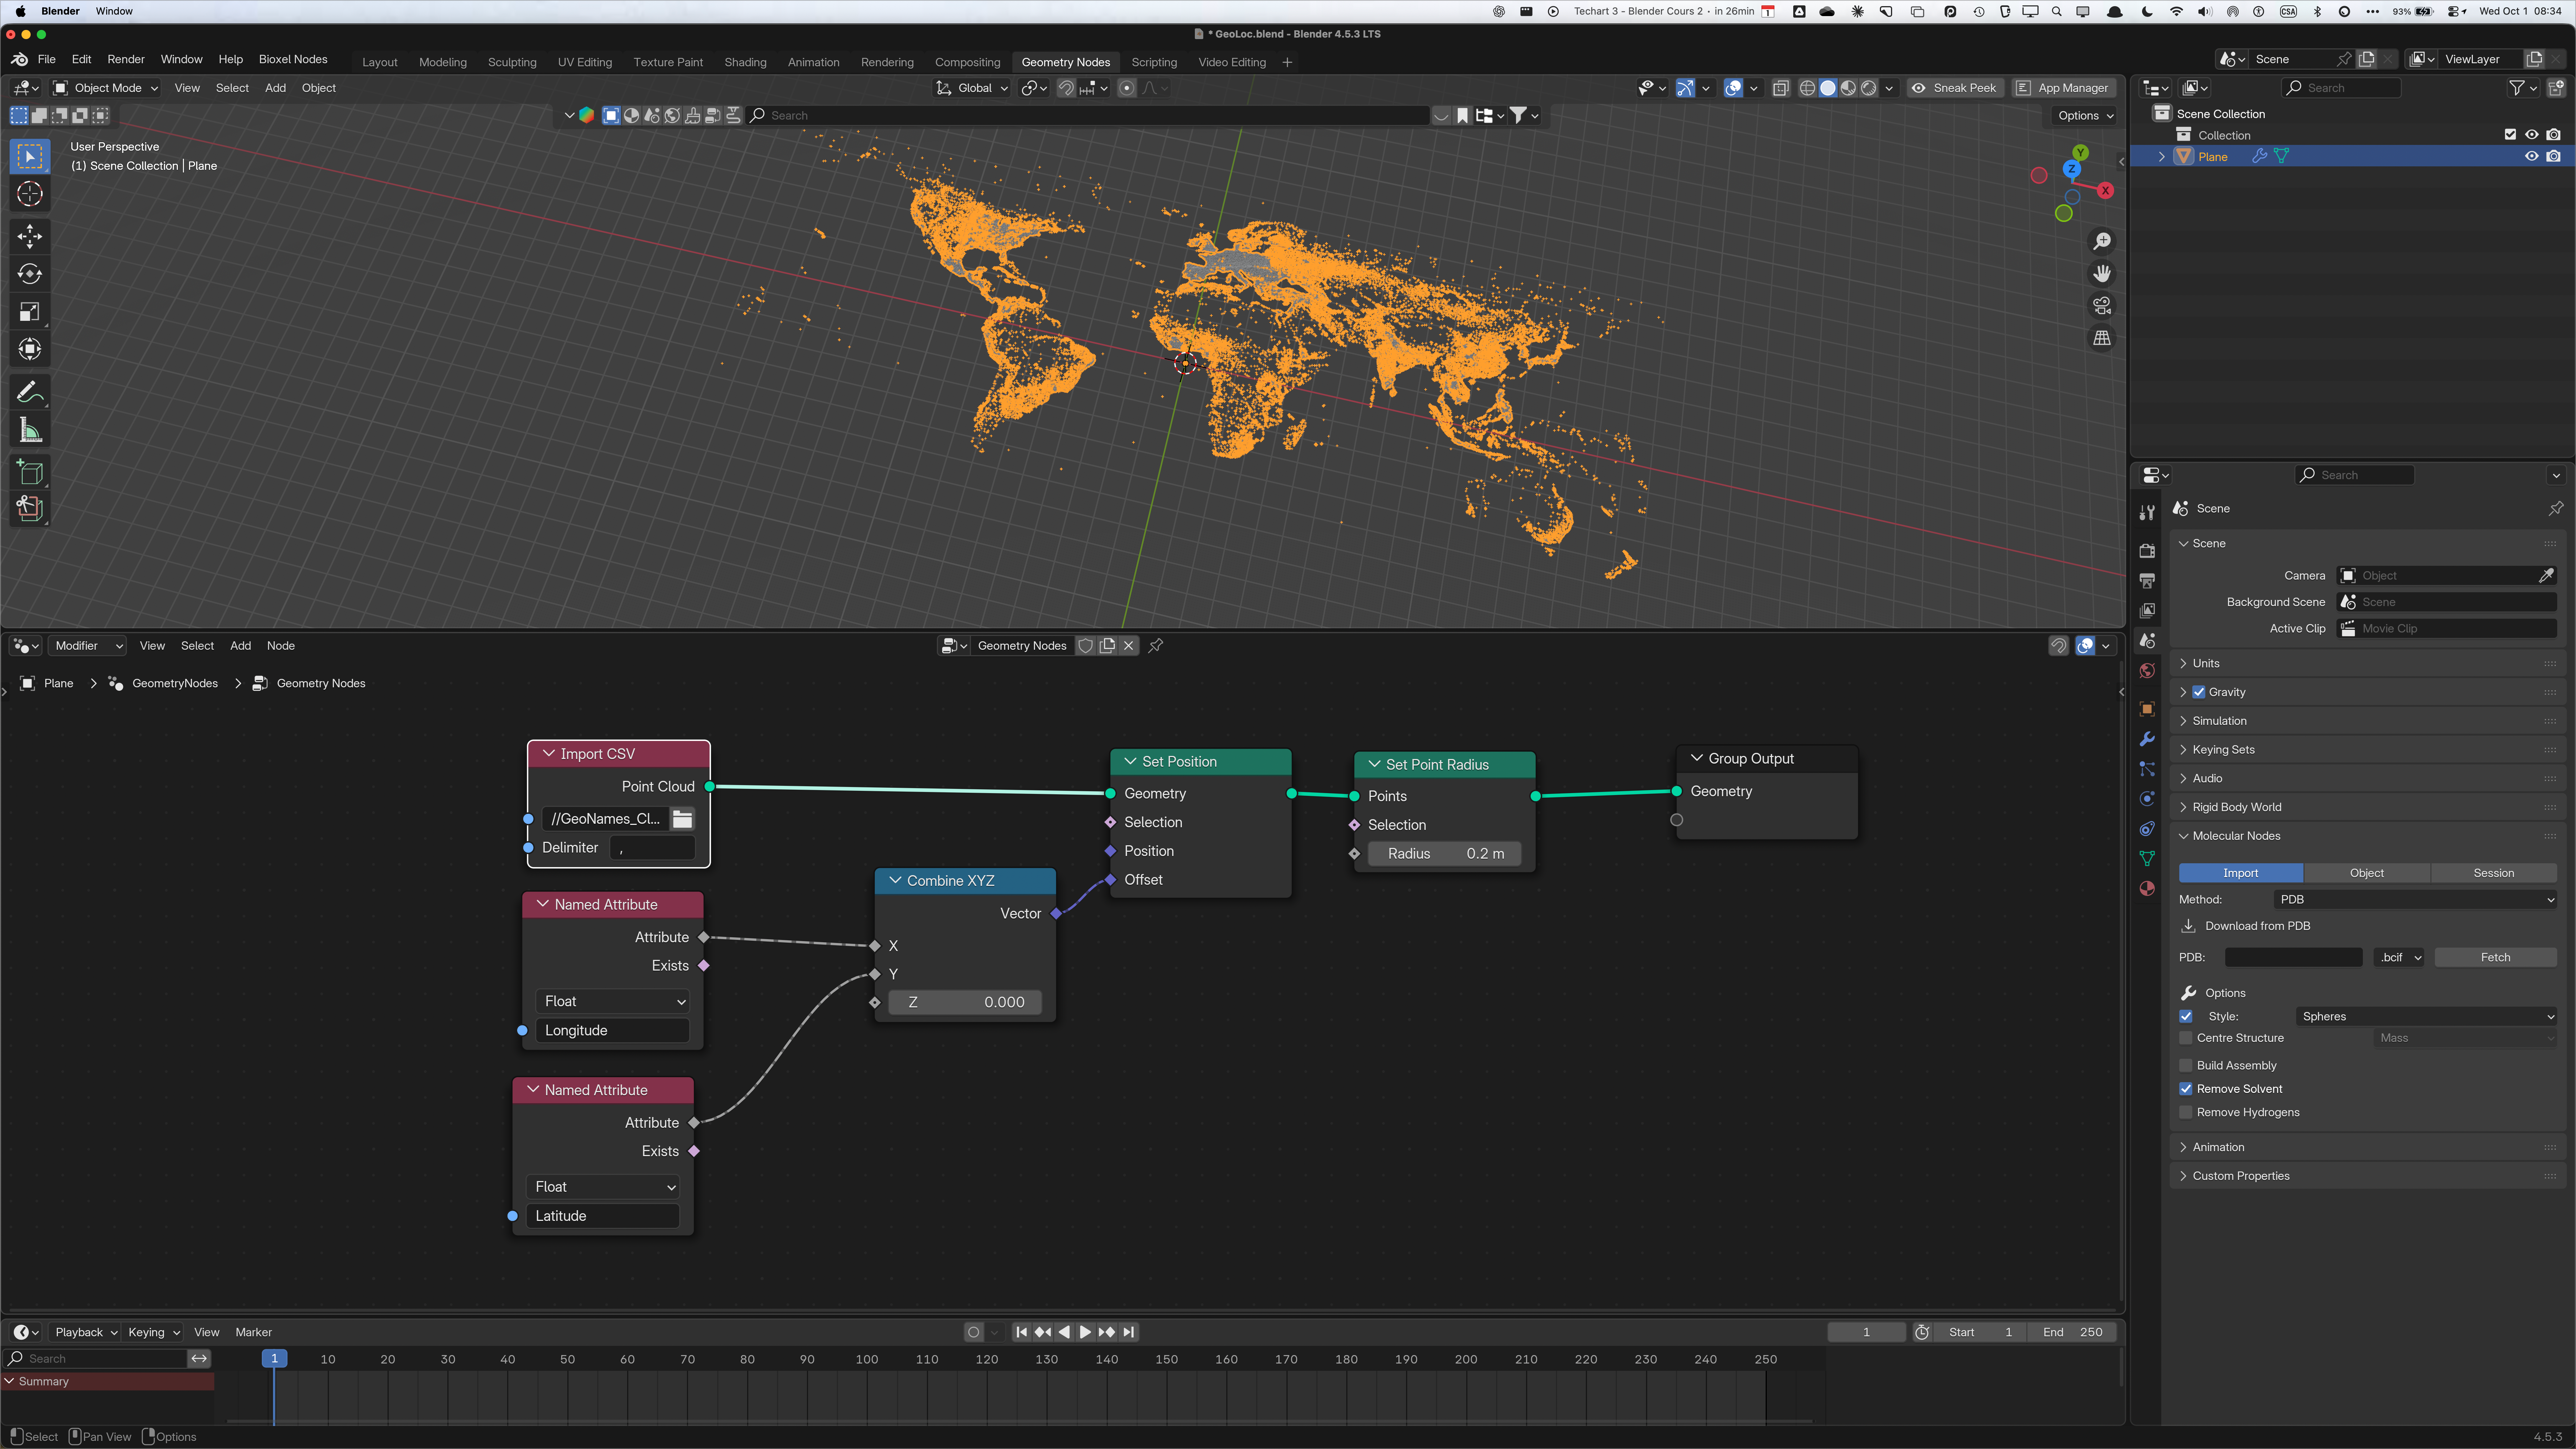The height and width of the screenshot is (1449, 2576).
Task: Switch perspective/orthographic with the grid icon
Action: [2102, 338]
